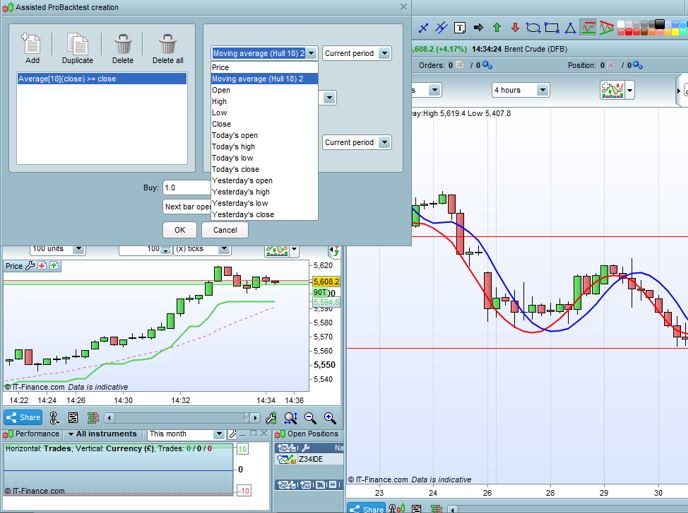Close the Assisted ProBacktest creation dialog
Viewport: 688px width, 513px height.
coord(403,7)
